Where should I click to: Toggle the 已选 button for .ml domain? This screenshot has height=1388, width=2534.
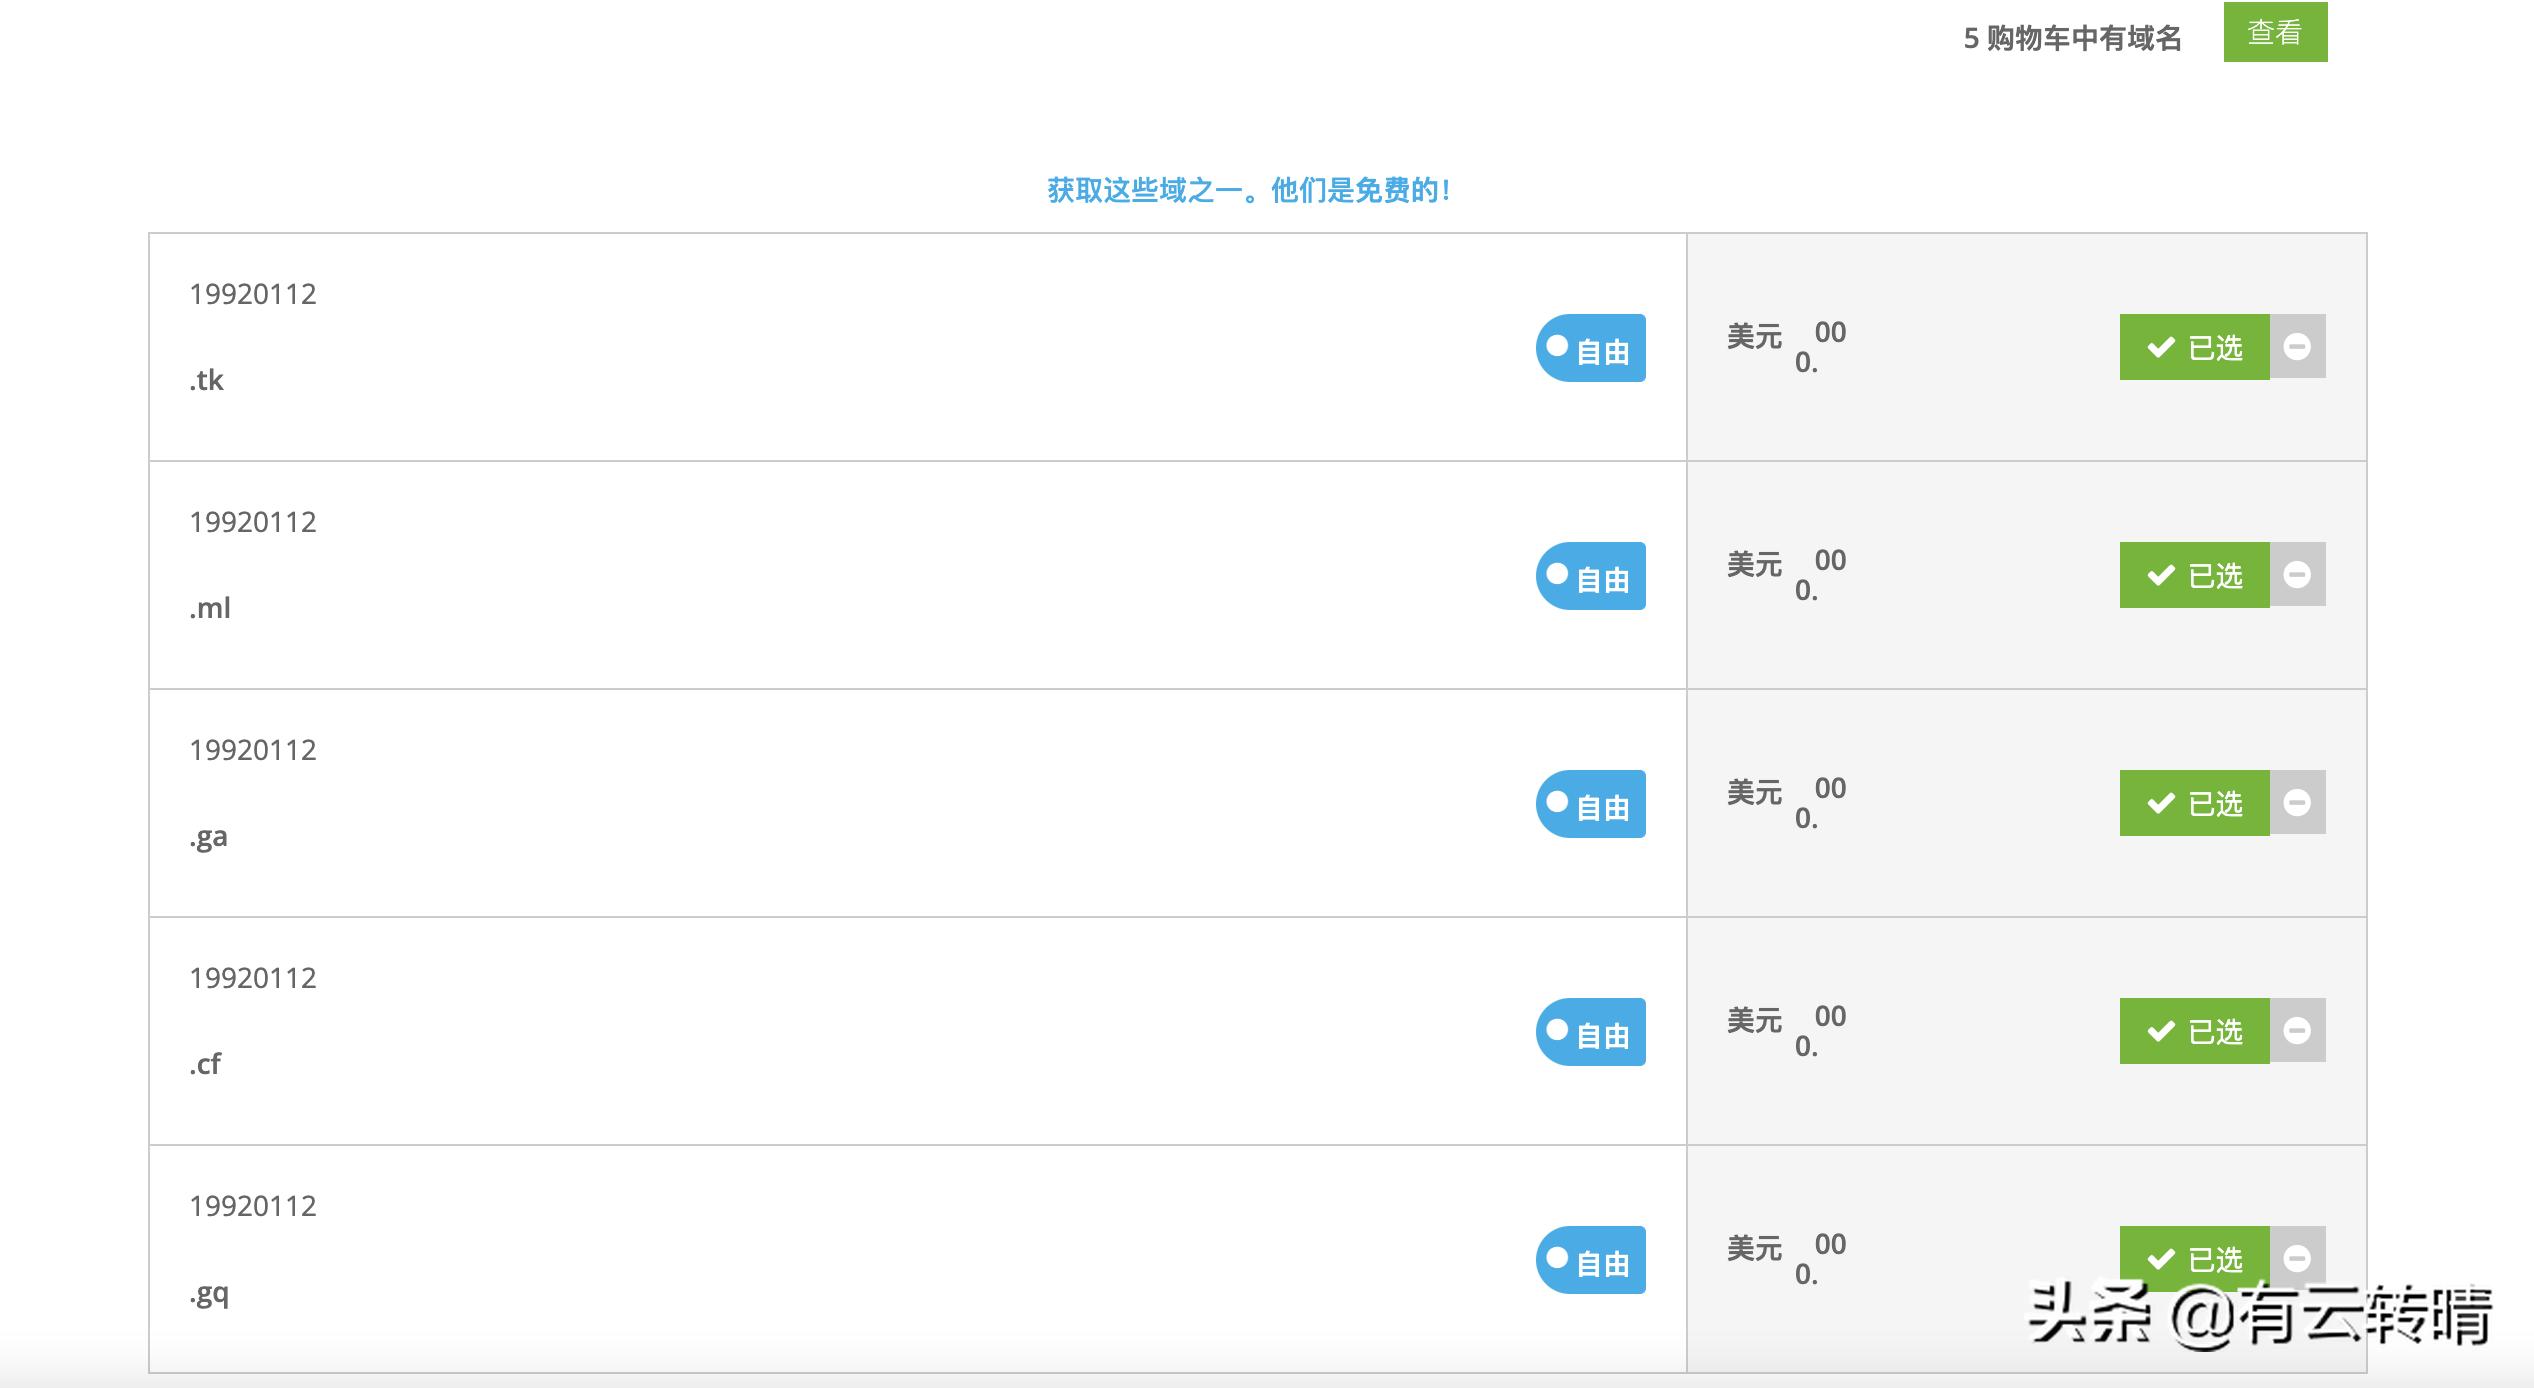coord(2194,575)
